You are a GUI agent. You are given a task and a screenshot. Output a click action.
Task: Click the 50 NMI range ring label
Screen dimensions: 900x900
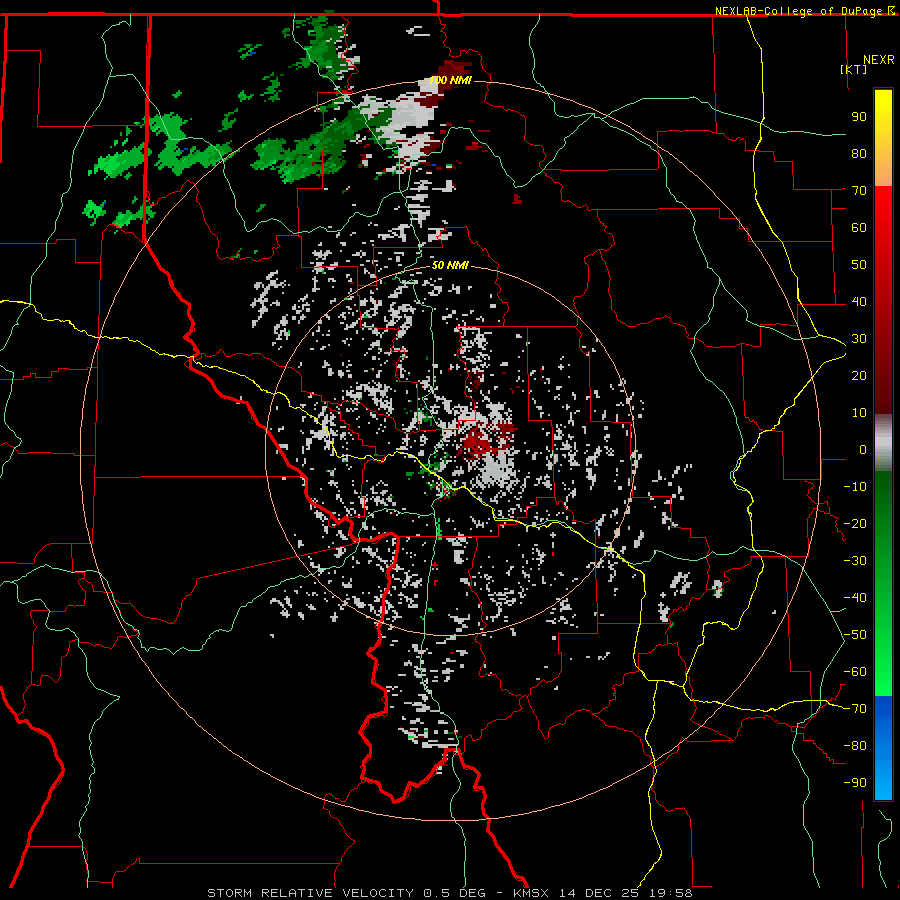coord(450,265)
